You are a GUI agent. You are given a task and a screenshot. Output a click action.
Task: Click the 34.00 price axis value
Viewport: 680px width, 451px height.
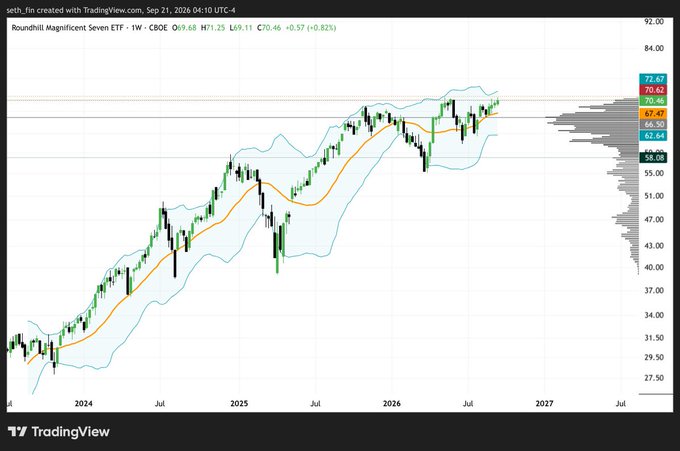click(x=654, y=315)
